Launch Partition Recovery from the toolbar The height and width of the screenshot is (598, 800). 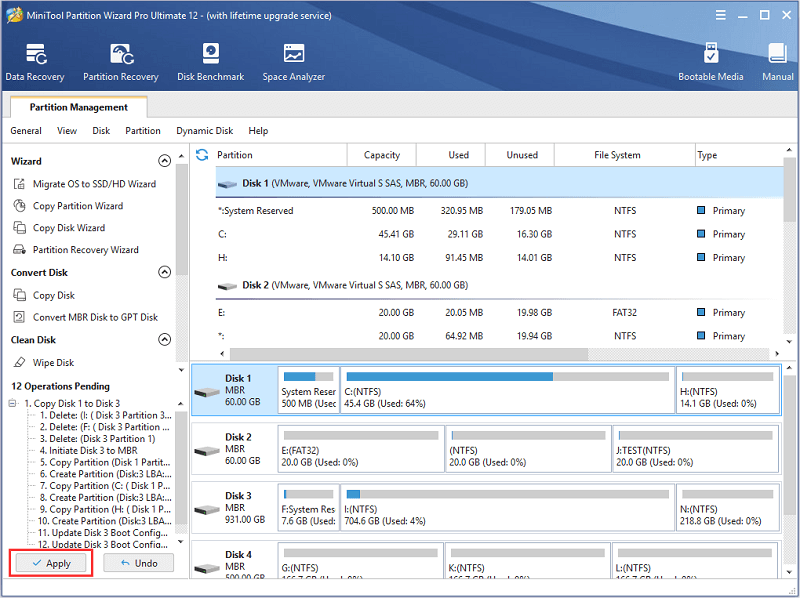pyautogui.click(x=121, y=62)
